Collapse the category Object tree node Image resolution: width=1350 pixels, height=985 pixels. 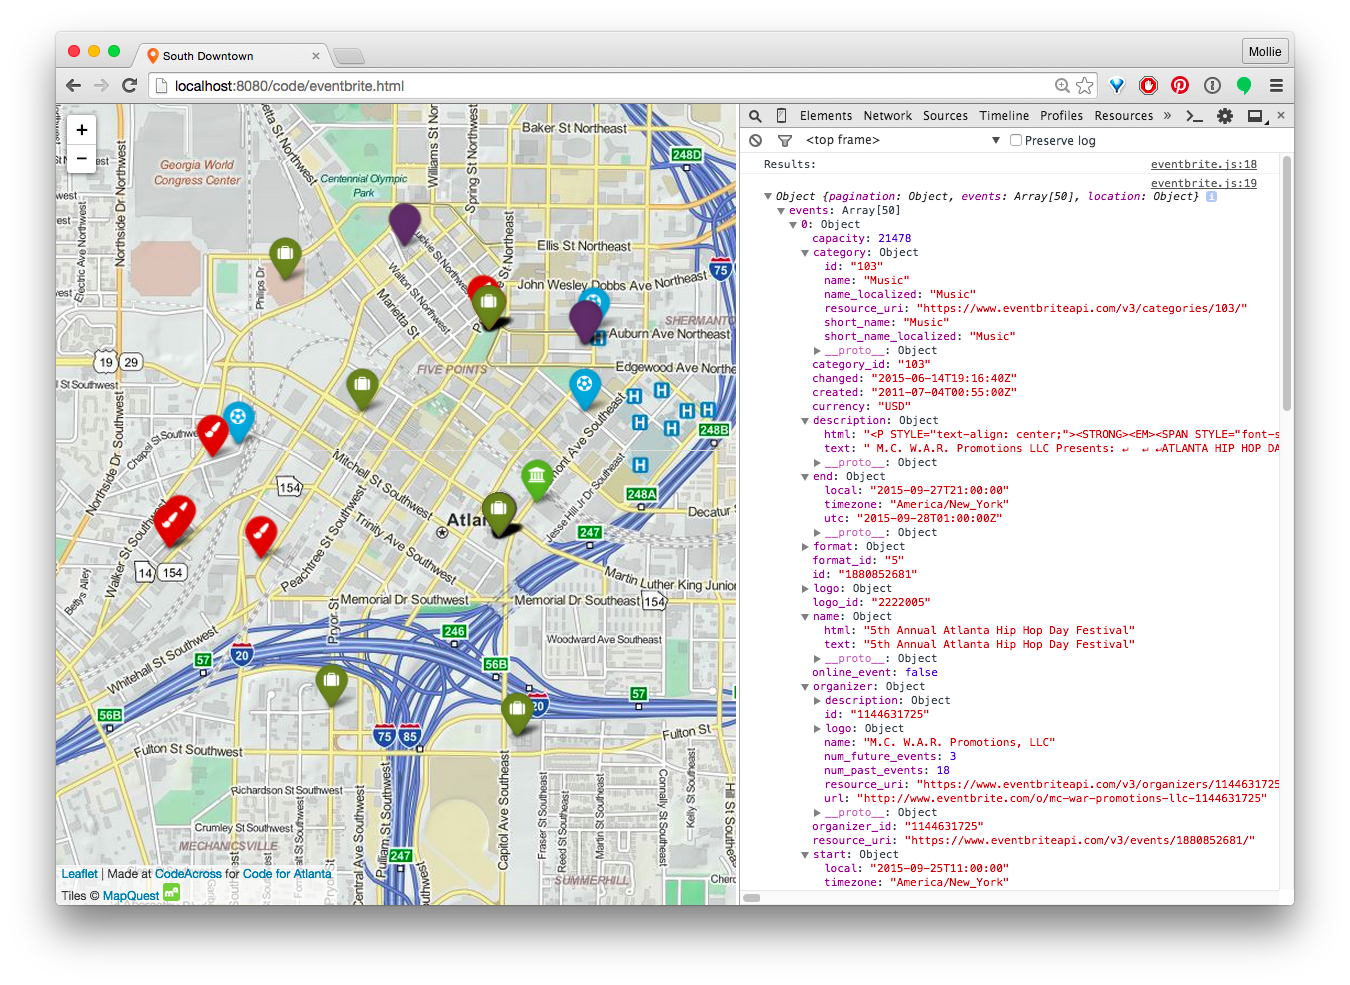point(805,253)
